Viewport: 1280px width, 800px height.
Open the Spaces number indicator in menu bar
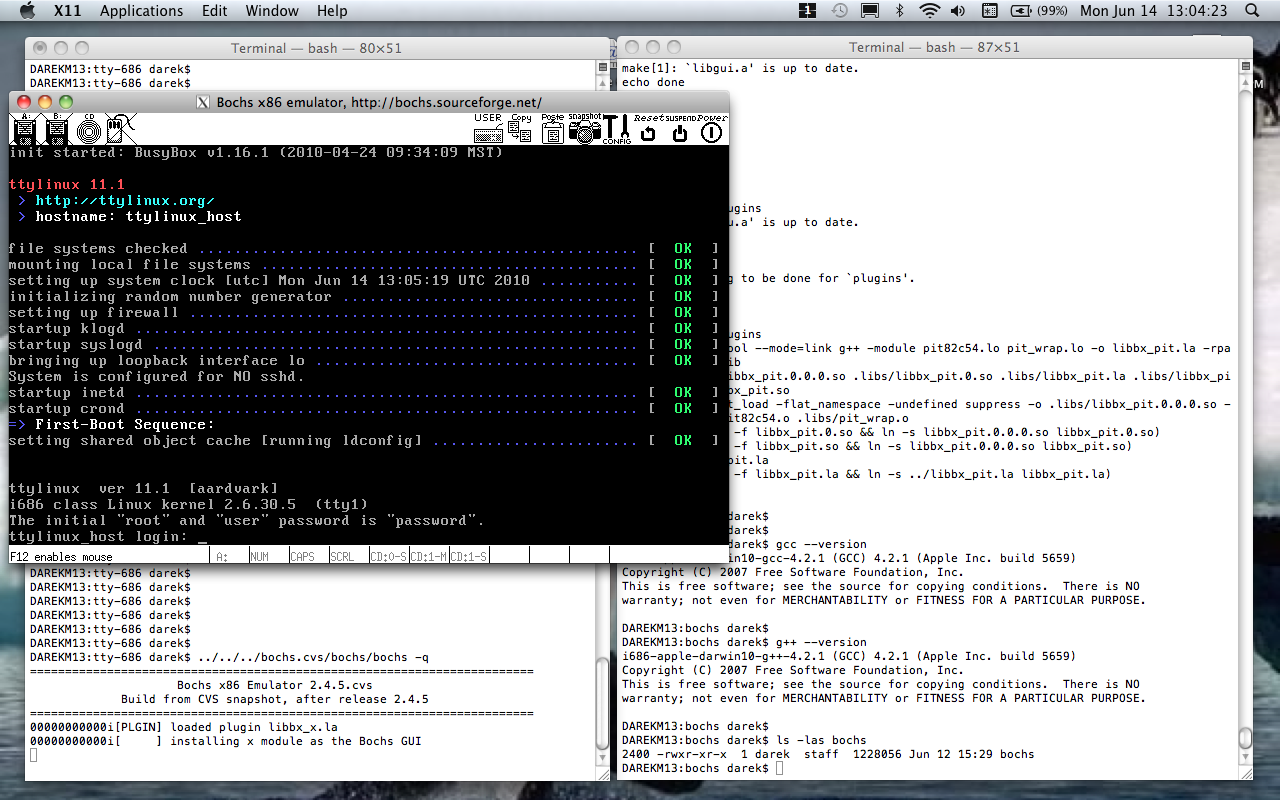pos(807,11)
